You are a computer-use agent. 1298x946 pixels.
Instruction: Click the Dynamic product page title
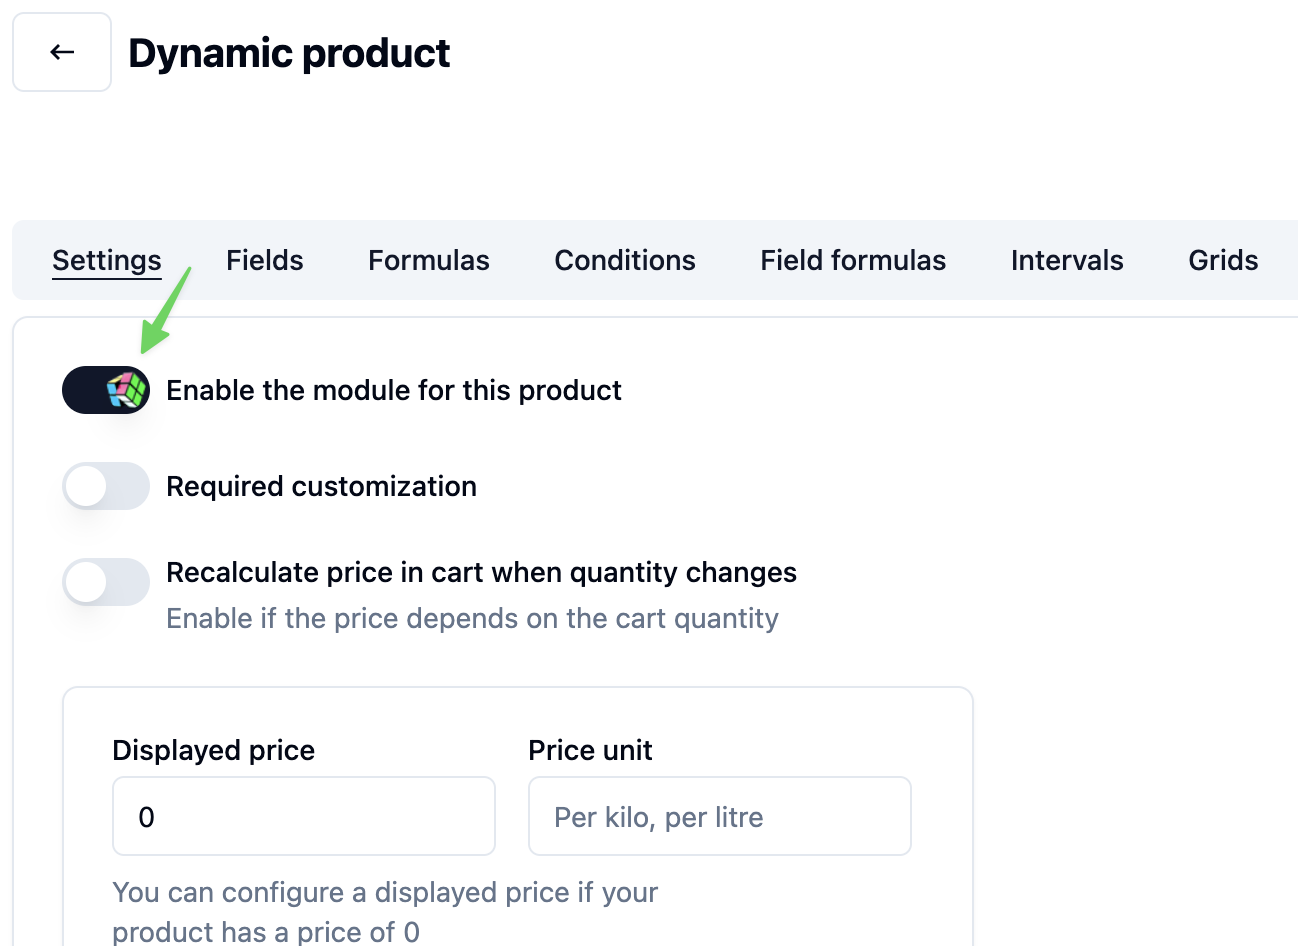point(288,53)
